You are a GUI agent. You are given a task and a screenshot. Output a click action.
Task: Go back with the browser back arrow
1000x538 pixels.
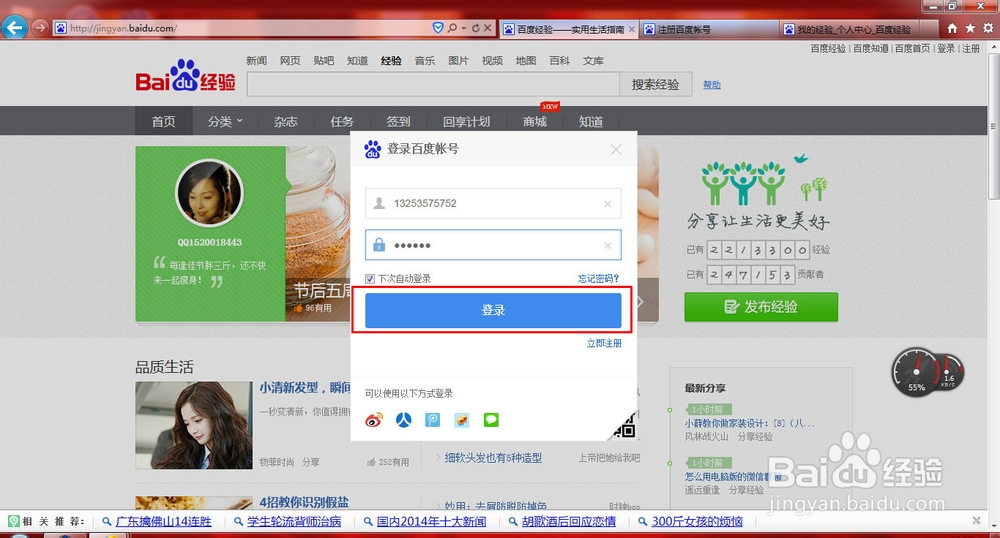coord(15,27)
